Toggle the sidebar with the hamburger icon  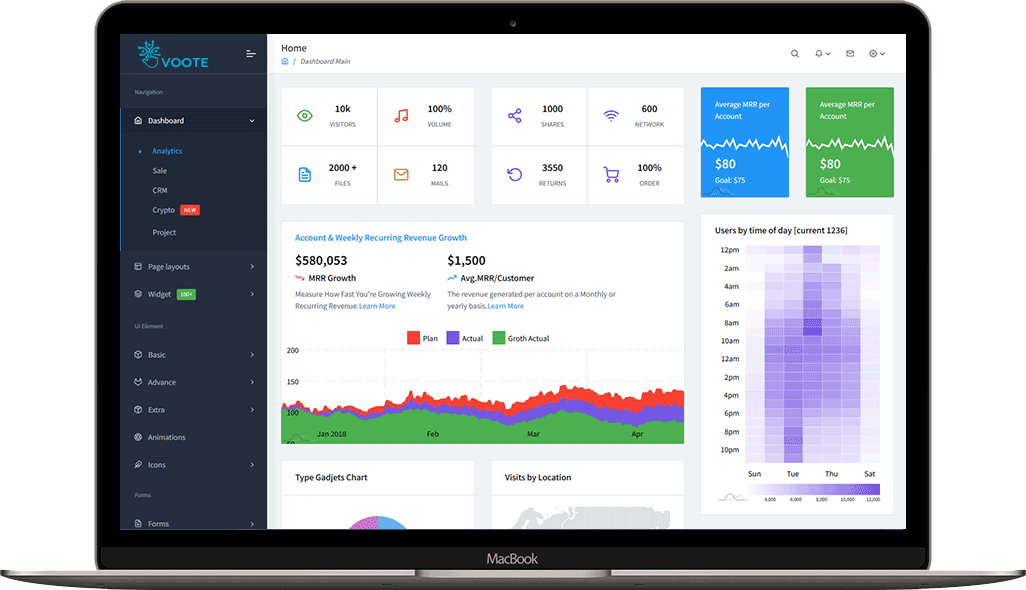[251, 54]
